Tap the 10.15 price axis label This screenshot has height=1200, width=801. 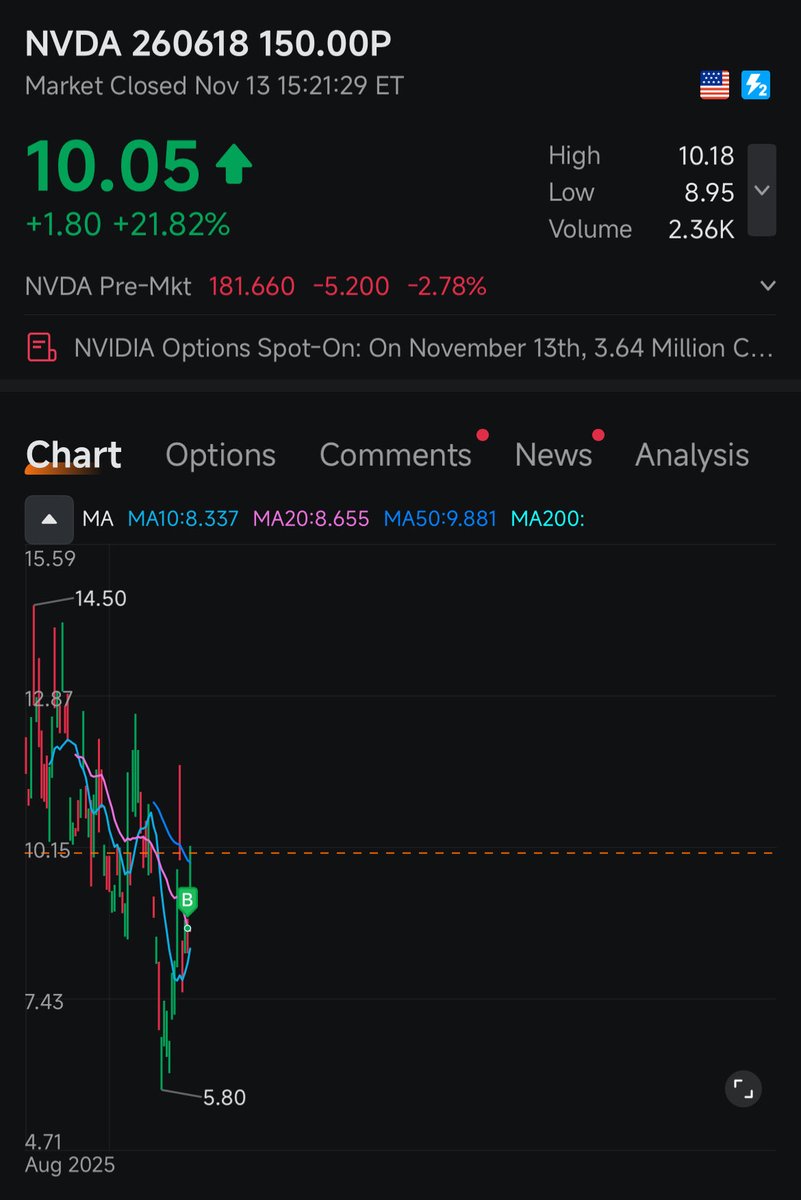click(x=47, y=851)
